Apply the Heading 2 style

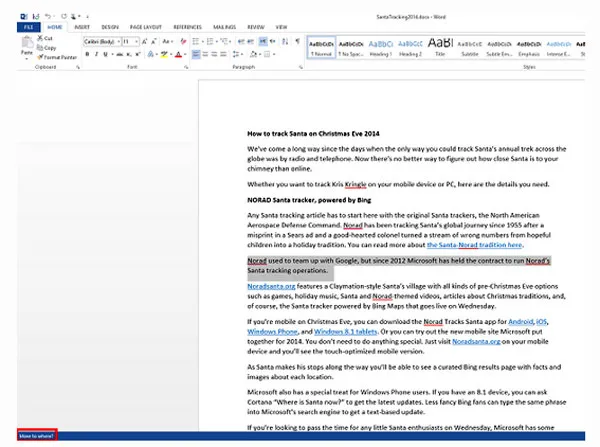[410, 48]
